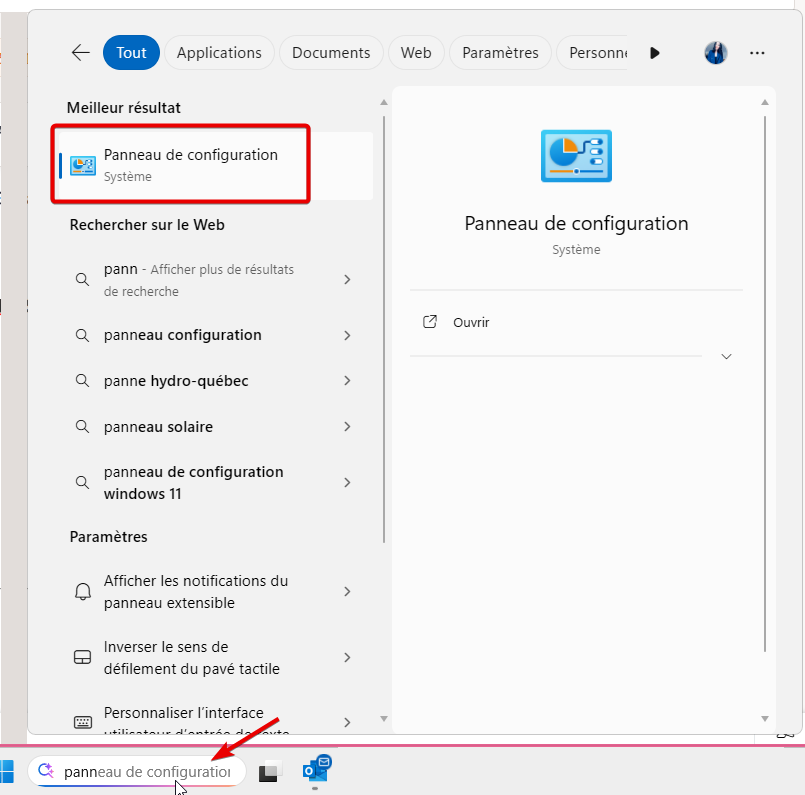Switch to the Personnes tab
The image size is (805, 795).
592,52
